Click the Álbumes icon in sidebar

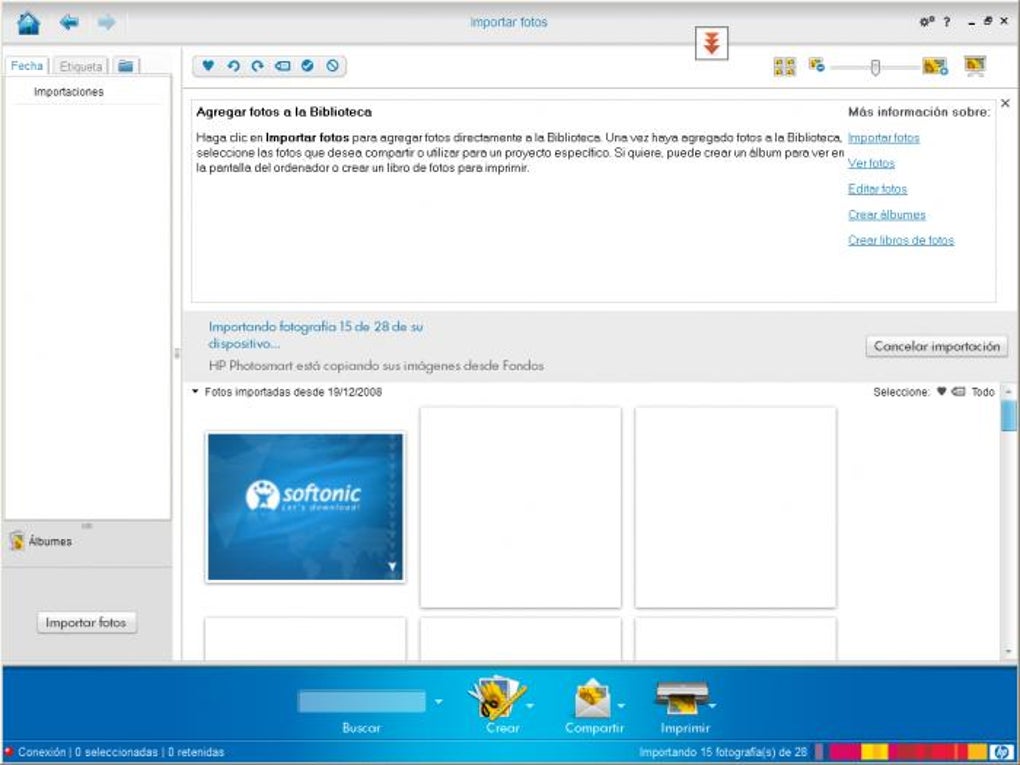[x=17, y=541]
